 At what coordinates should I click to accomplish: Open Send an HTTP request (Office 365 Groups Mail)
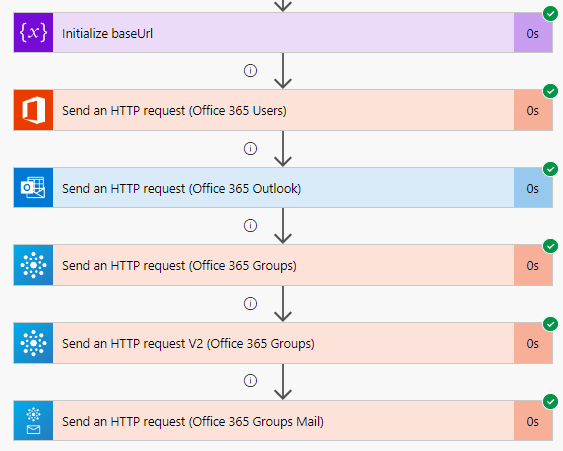coord(283,421)
